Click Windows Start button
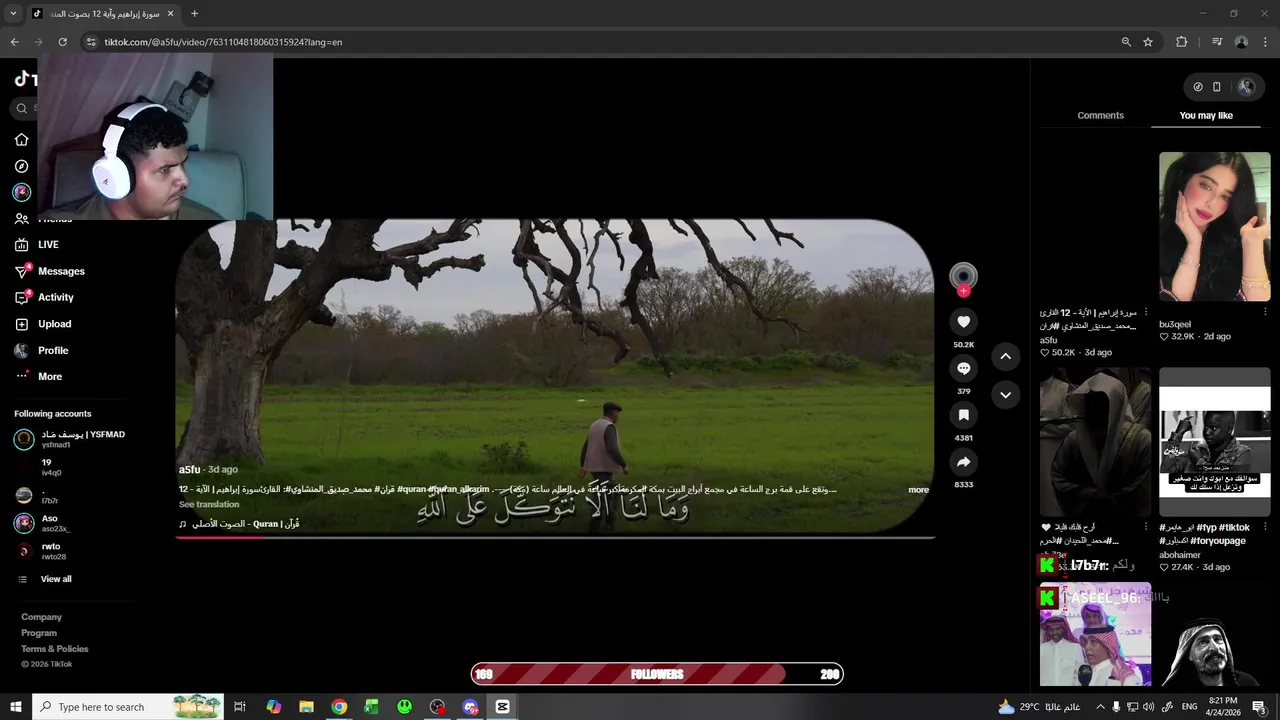Viewport: 1280px width, 720px height. (x=15, y=707)
